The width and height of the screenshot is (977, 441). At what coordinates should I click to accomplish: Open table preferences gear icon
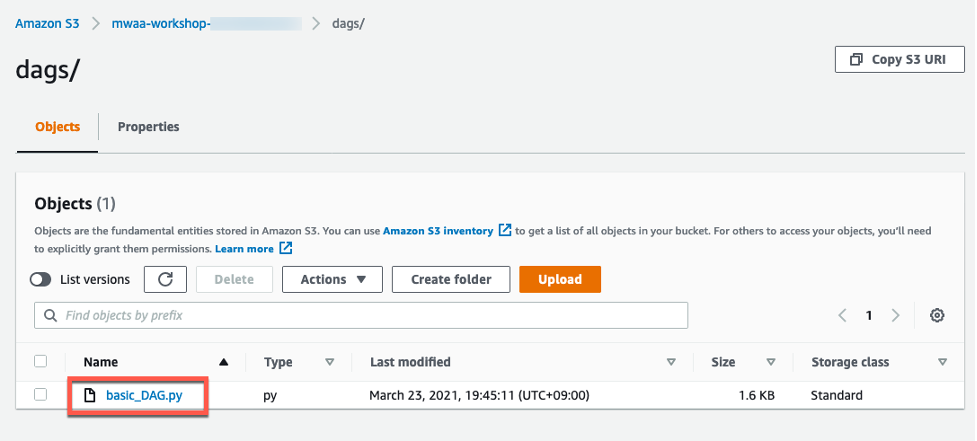pyautogui.click(x=937, y=315)
